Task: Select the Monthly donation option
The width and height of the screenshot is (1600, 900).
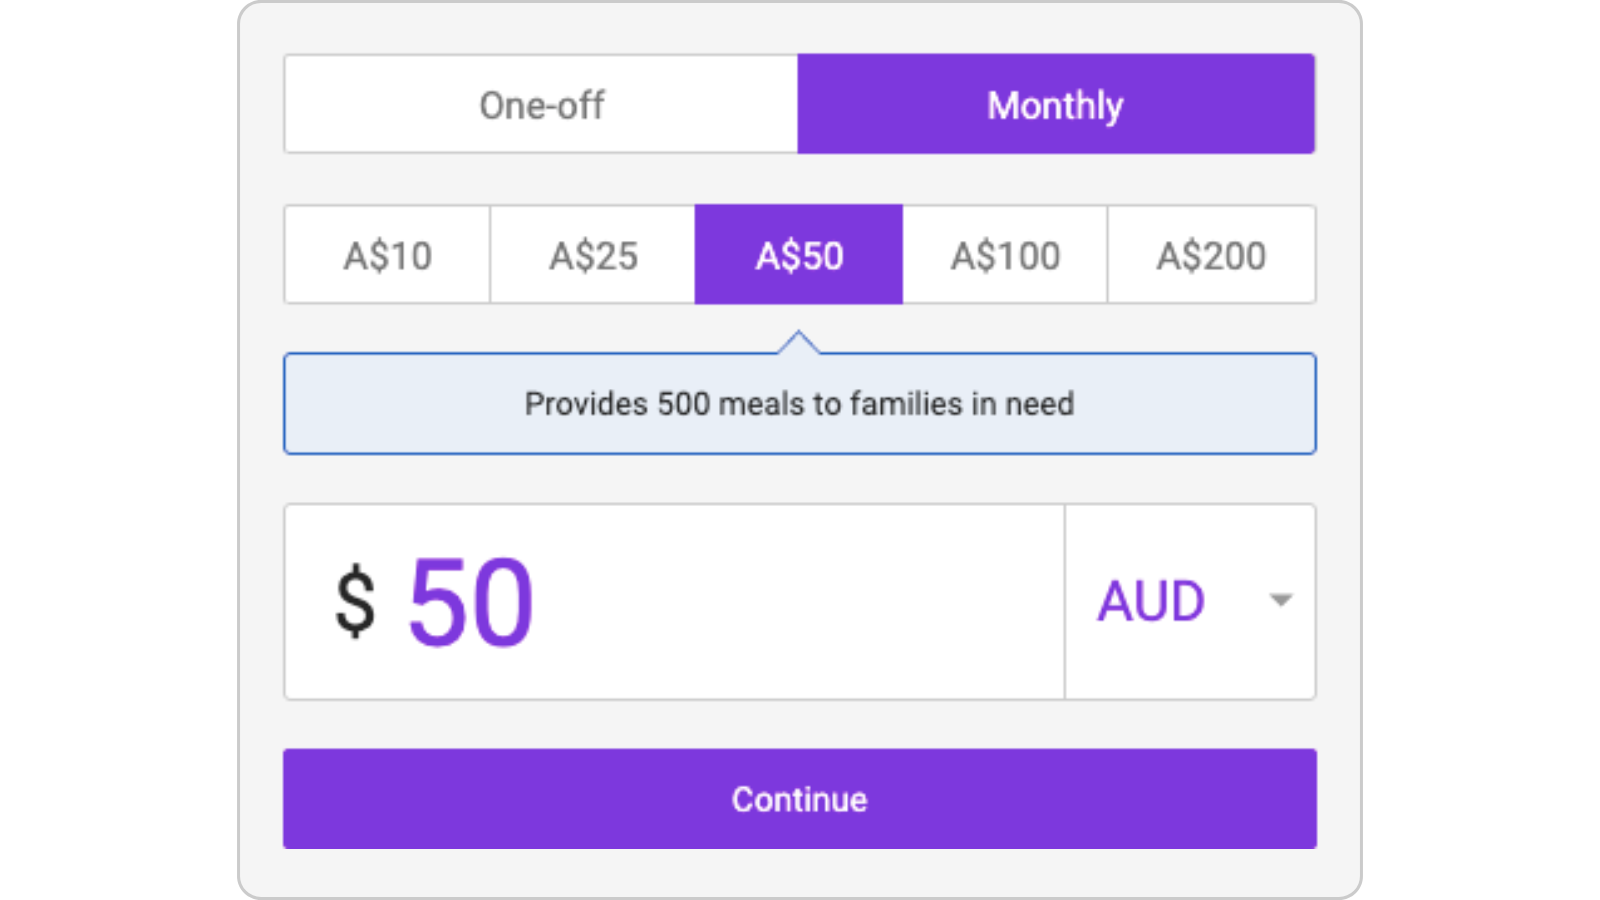Action: (x=1055, y=104)
